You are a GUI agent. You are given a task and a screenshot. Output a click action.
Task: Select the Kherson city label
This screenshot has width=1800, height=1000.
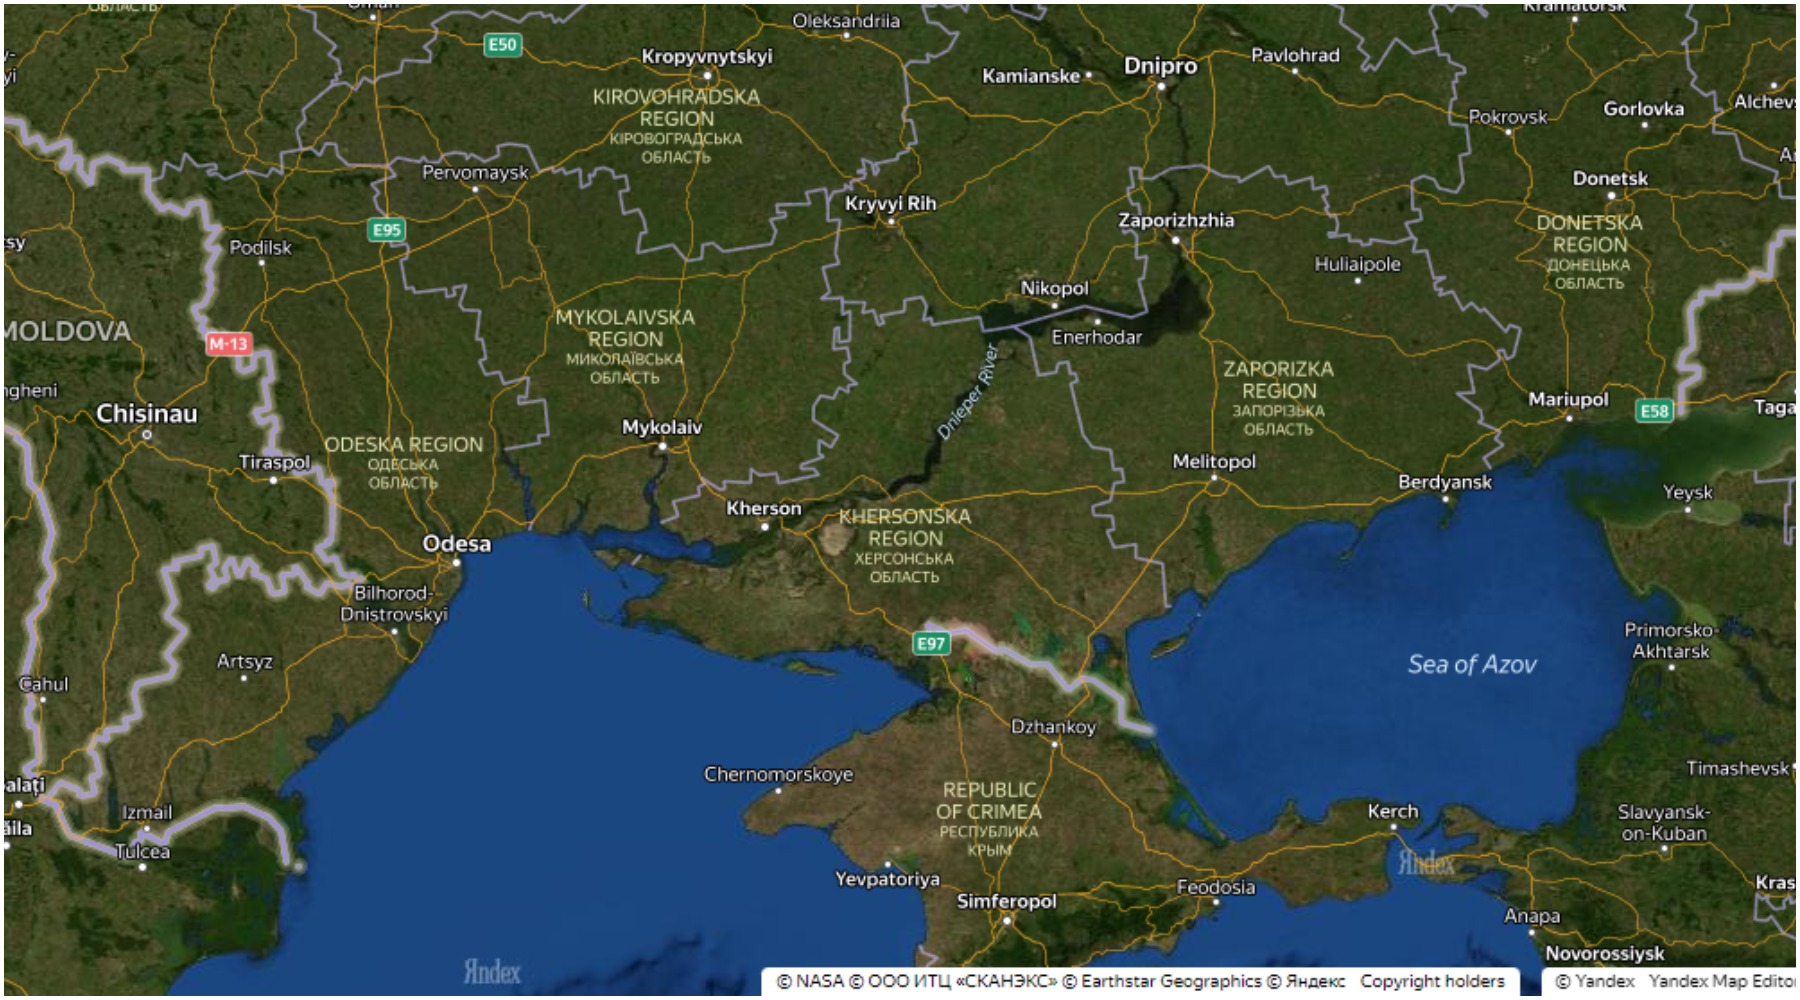[764, 508]
